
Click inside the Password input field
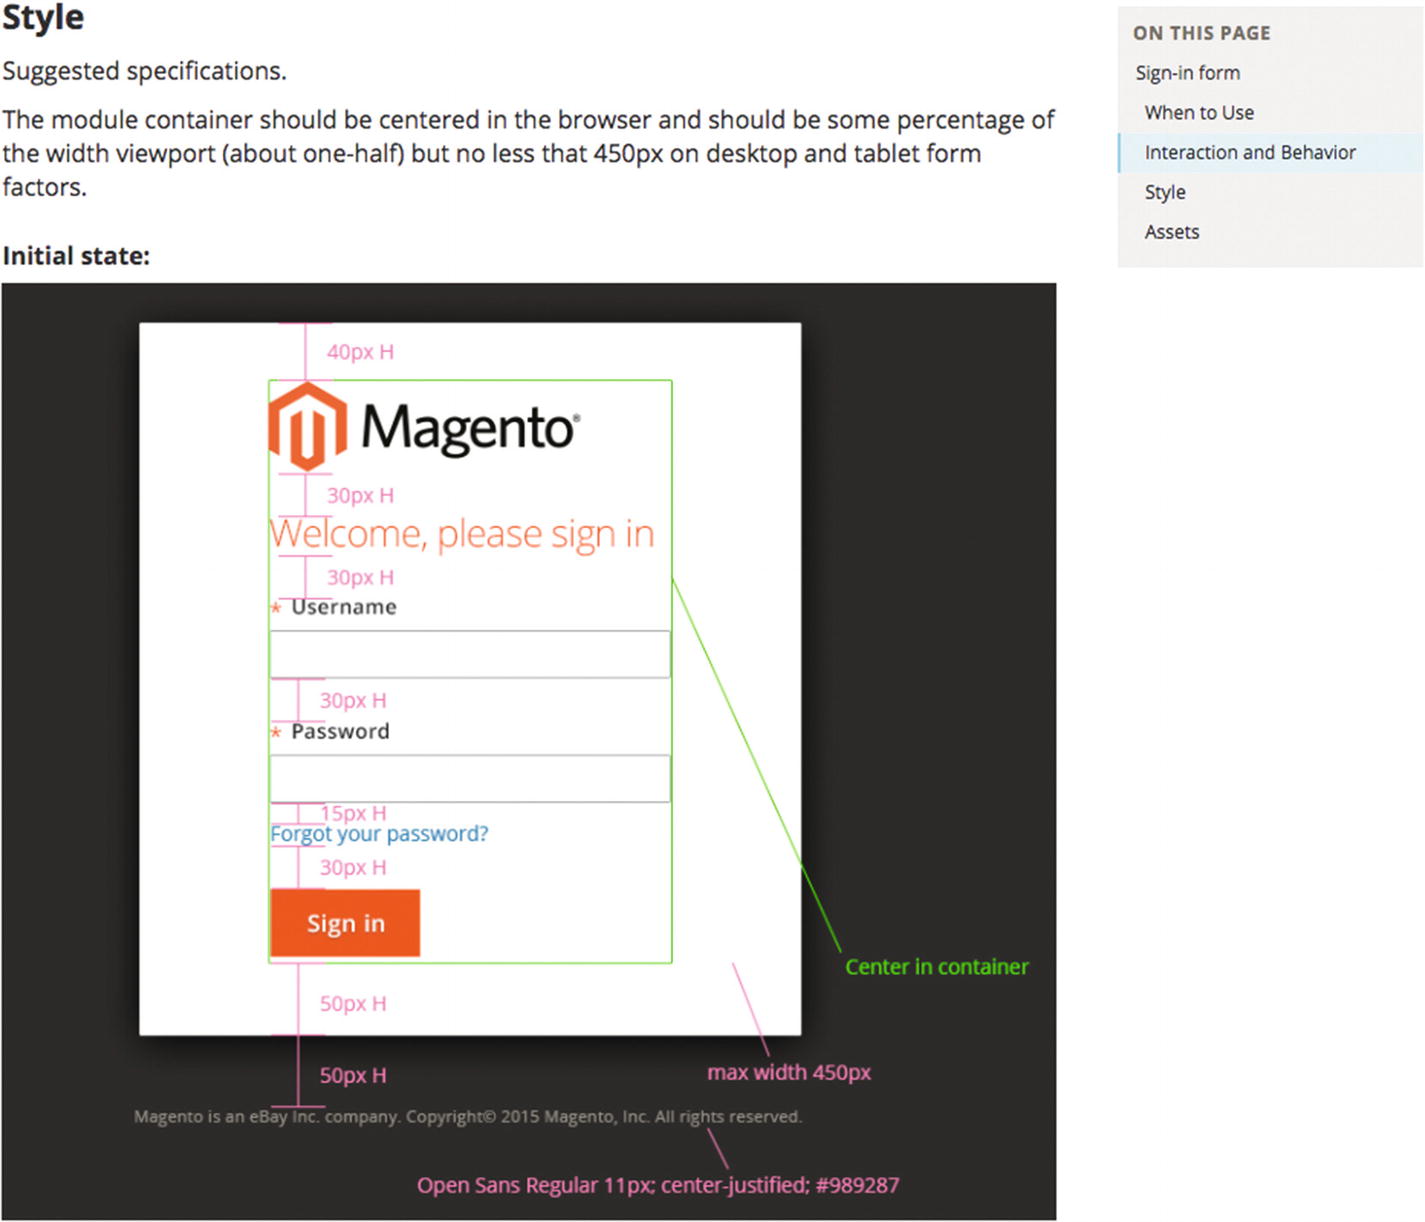point(470,778)
